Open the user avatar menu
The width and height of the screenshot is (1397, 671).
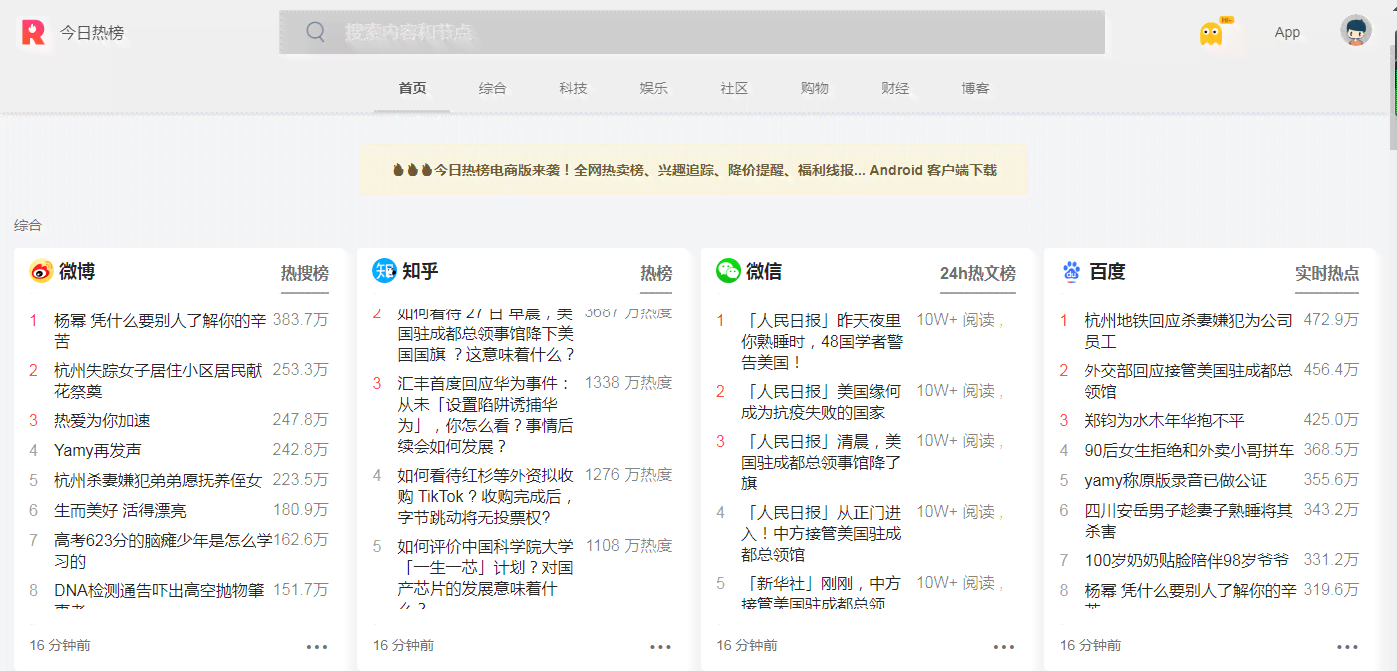[1356, 31]
